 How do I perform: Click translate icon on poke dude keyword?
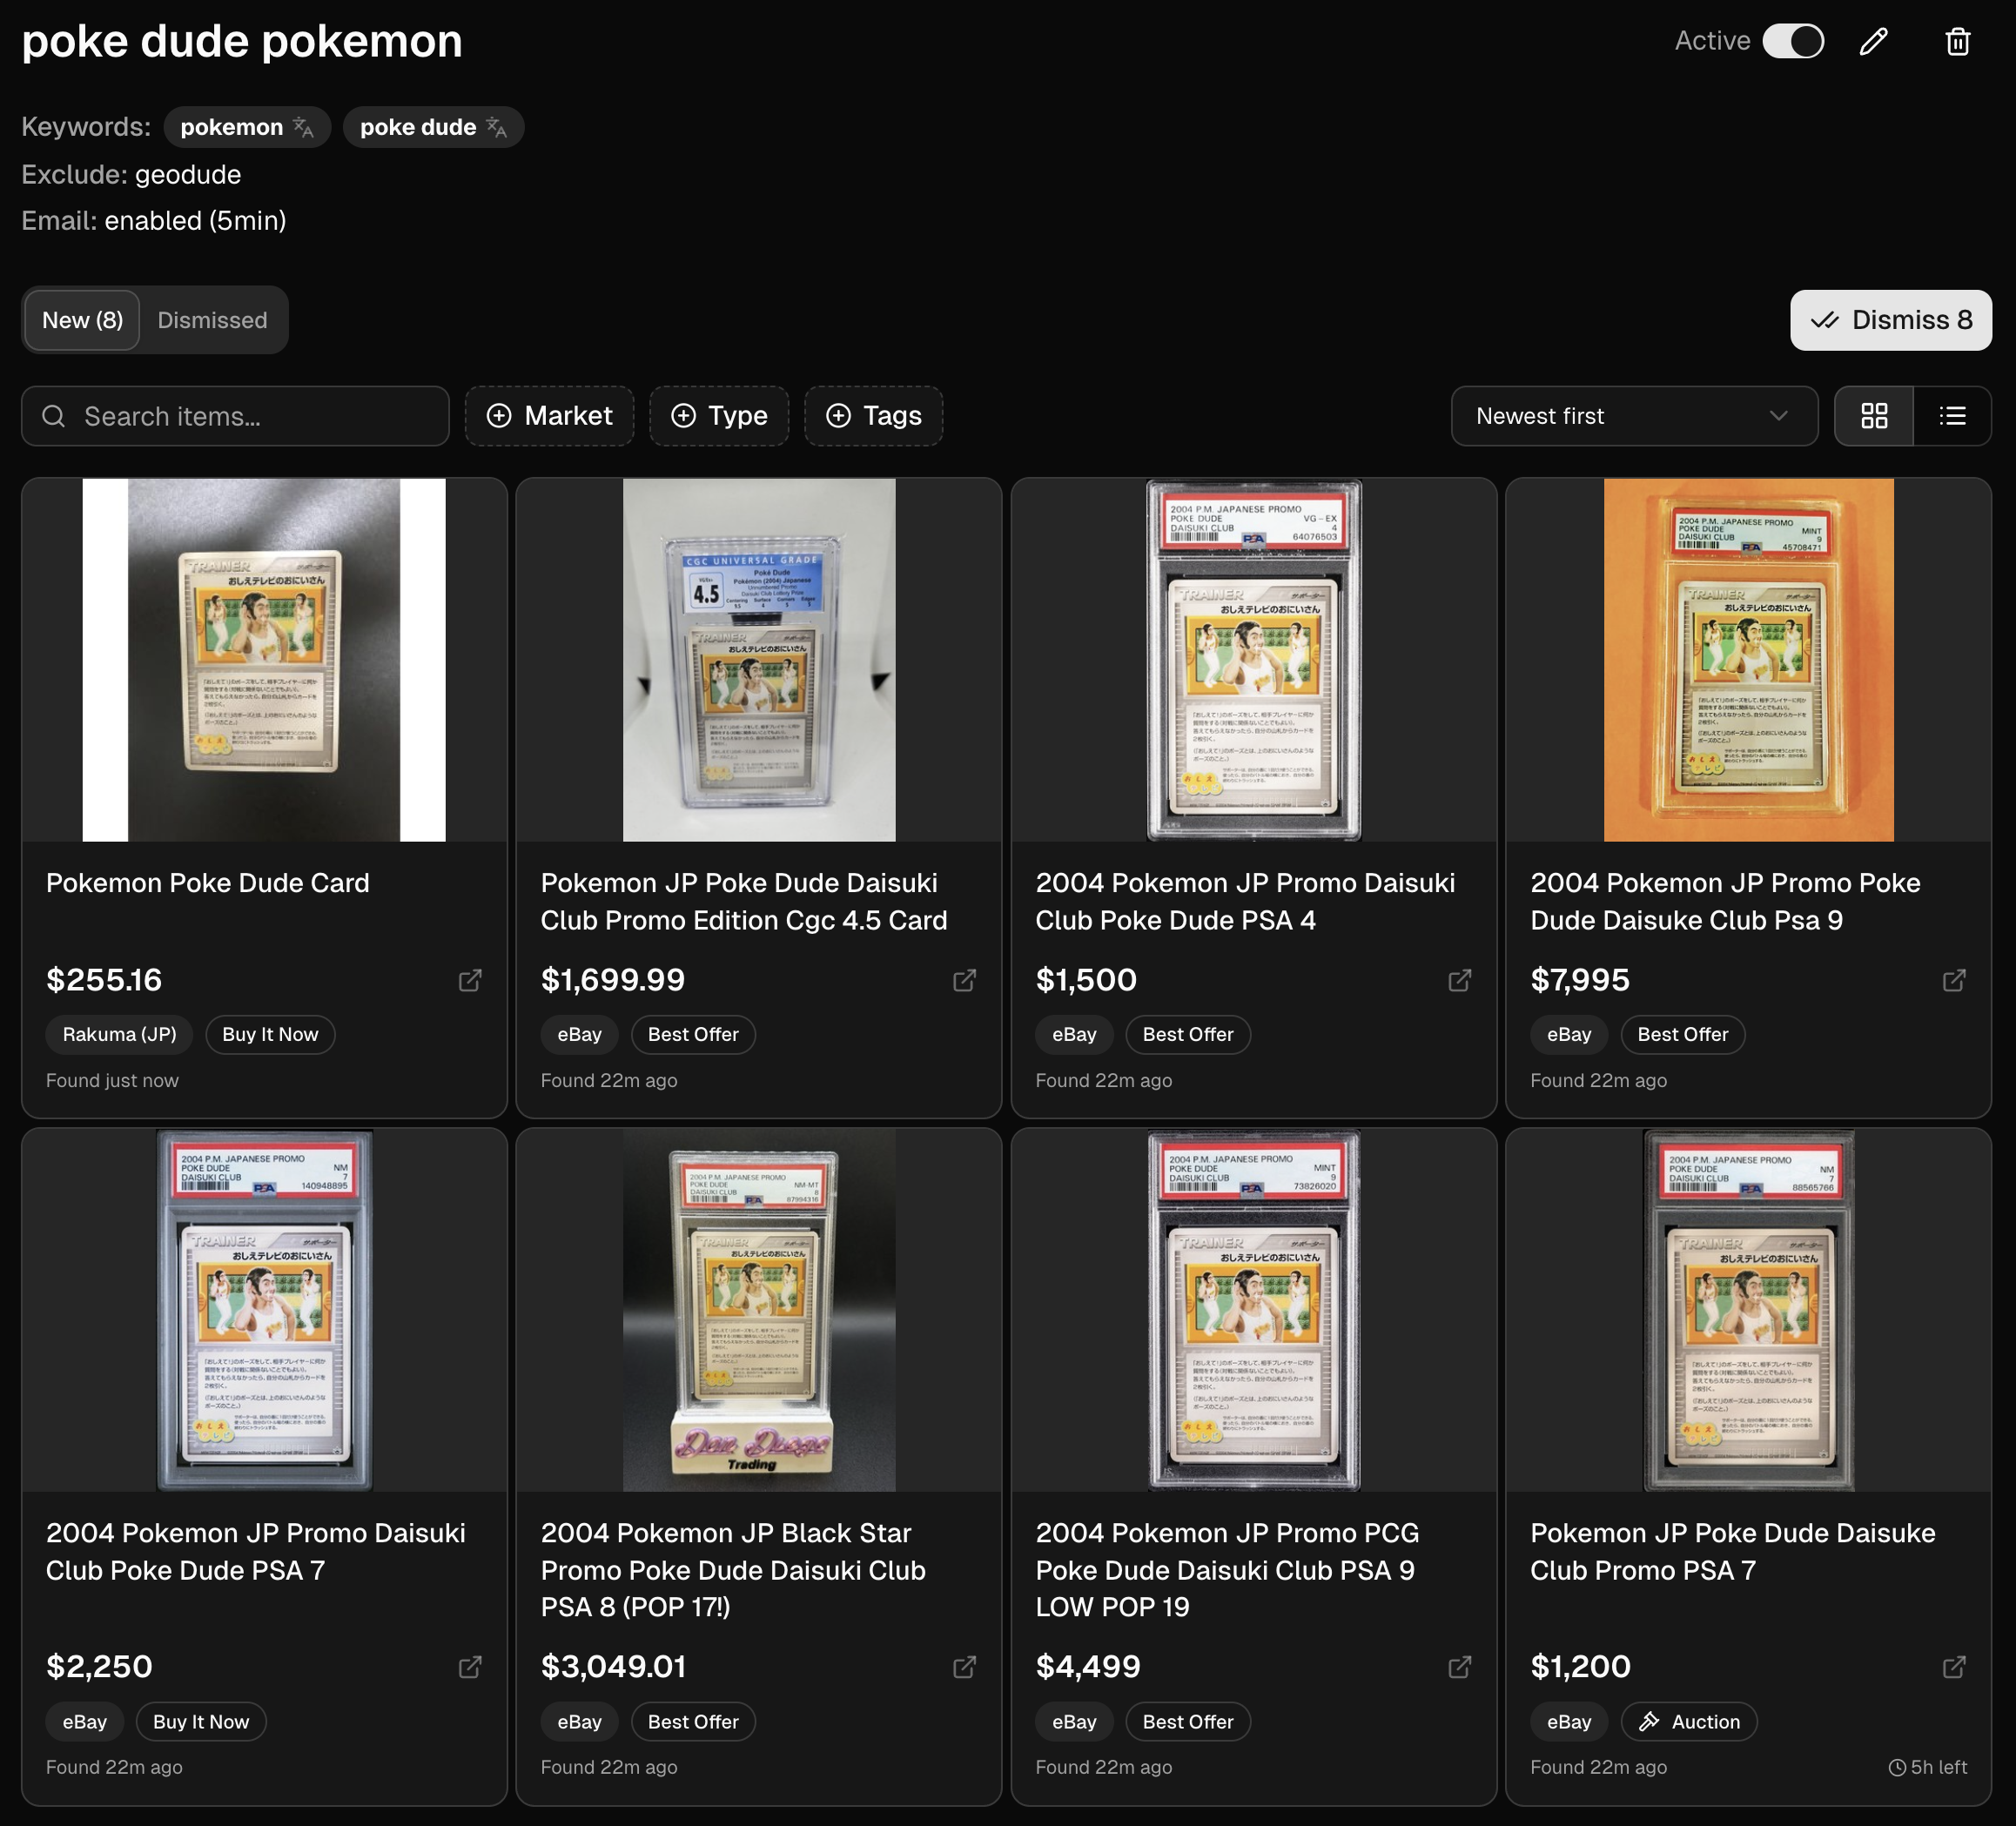coord(496,127)
